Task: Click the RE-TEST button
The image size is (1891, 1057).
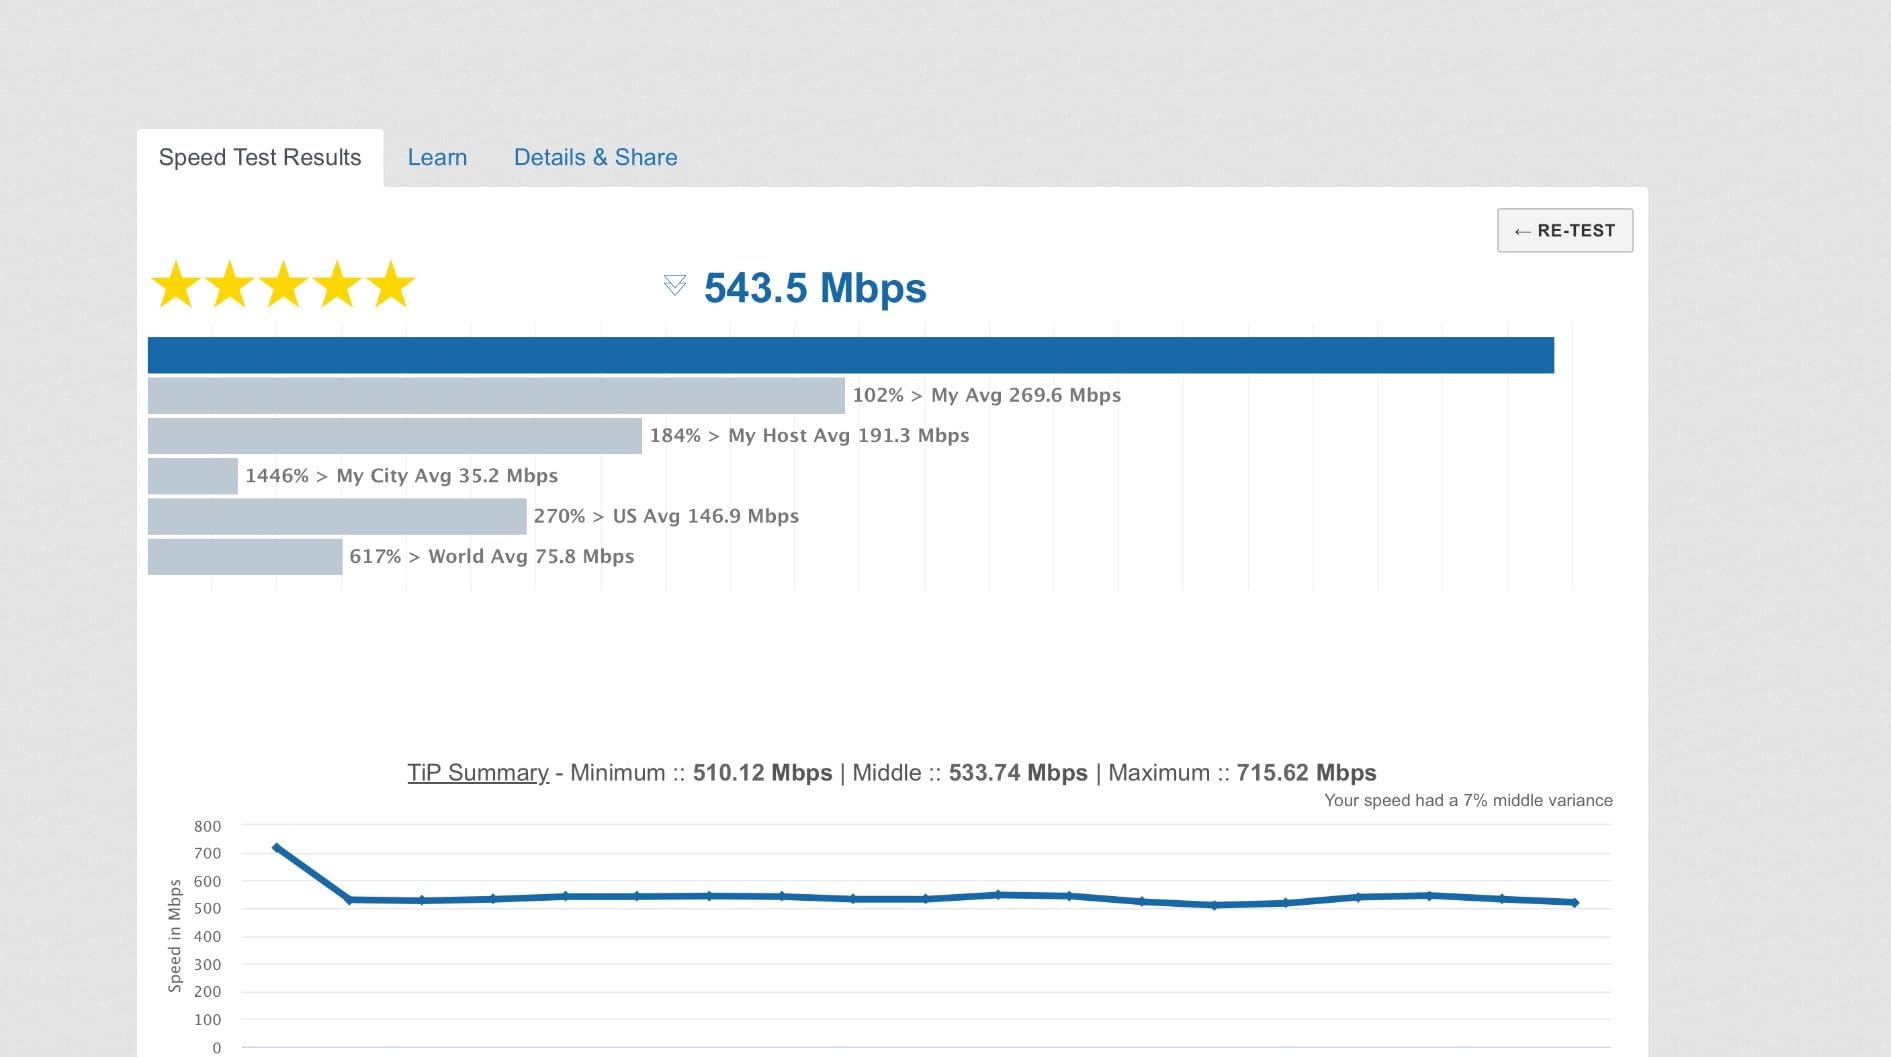Action: [1564, 230]
